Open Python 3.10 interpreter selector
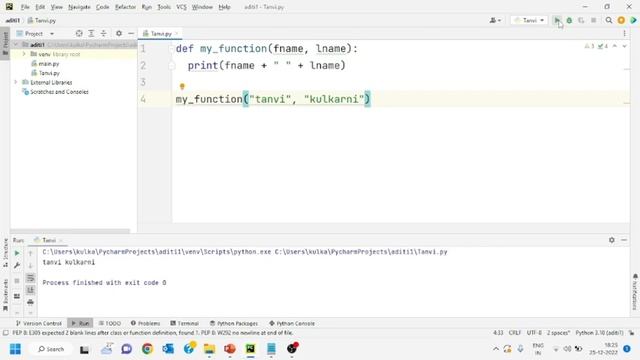The width and height of the screenshot is (640, 360). coord(599,333)
